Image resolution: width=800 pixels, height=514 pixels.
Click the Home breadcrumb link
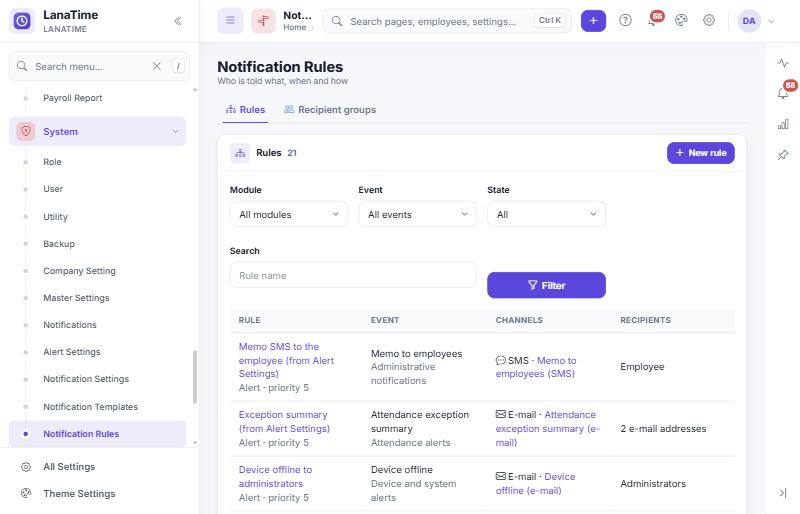coord(294,28)
